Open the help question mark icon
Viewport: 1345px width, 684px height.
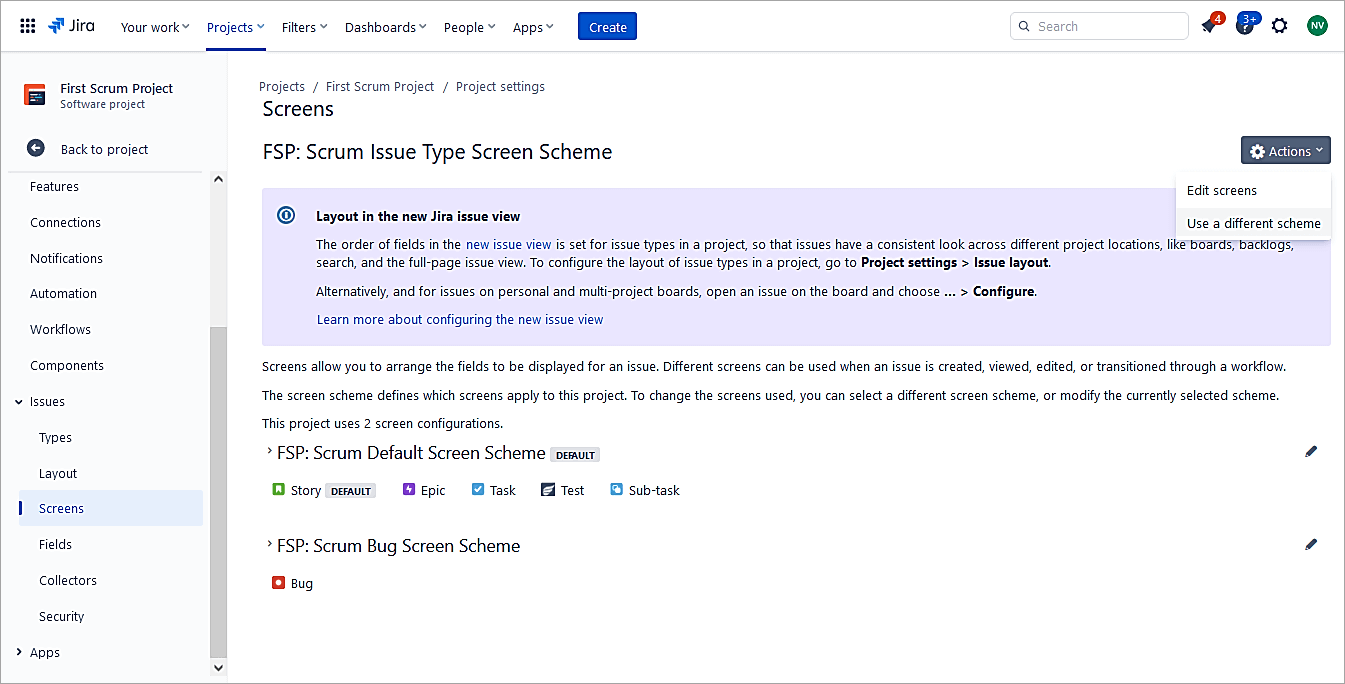1244,27
